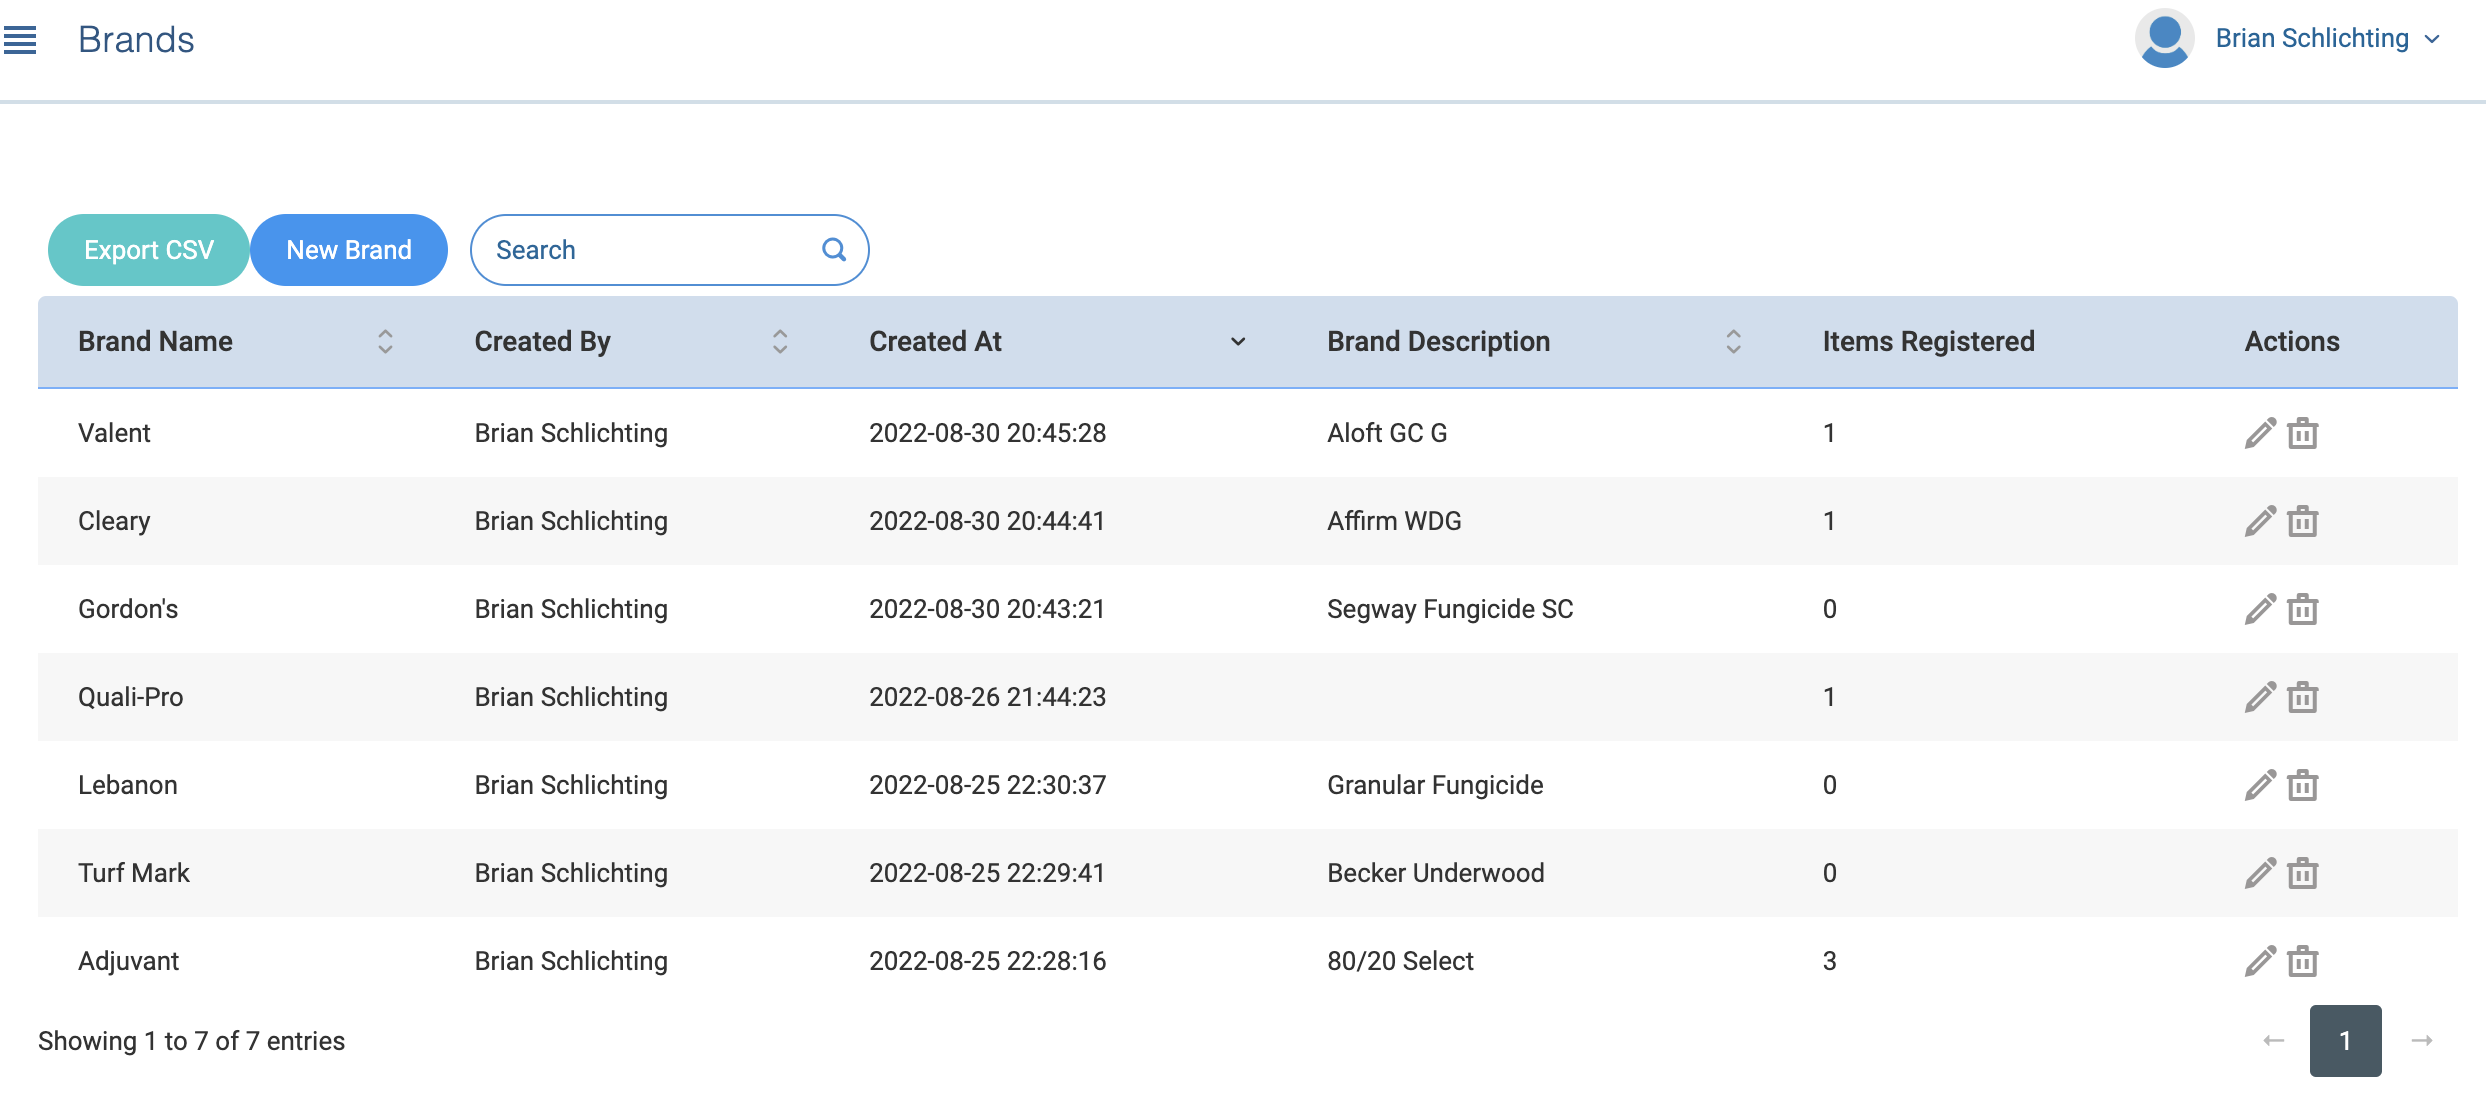
Task: Sort by Brand Description column
Action: tap(1733, 342)
